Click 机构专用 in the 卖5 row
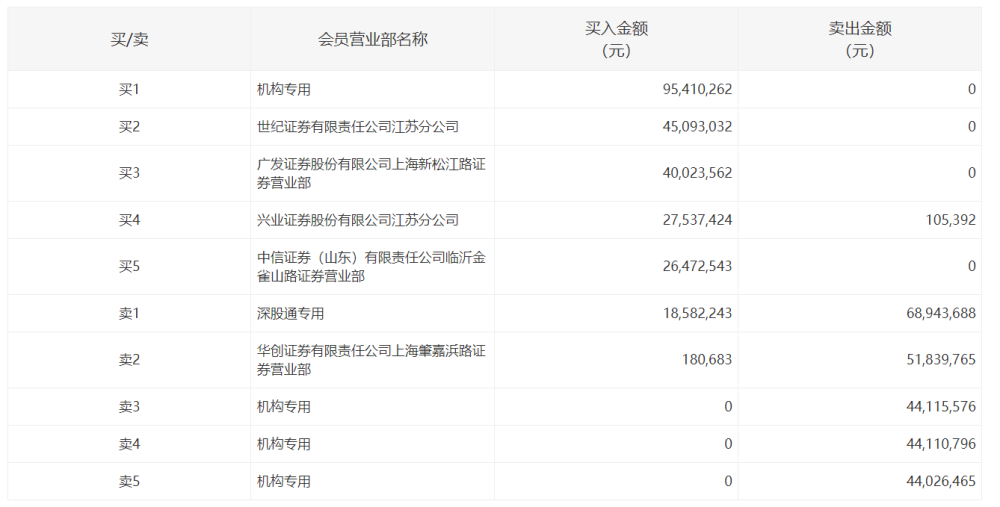The width and height of the screenshot is (1000, 507). [284, 481]
